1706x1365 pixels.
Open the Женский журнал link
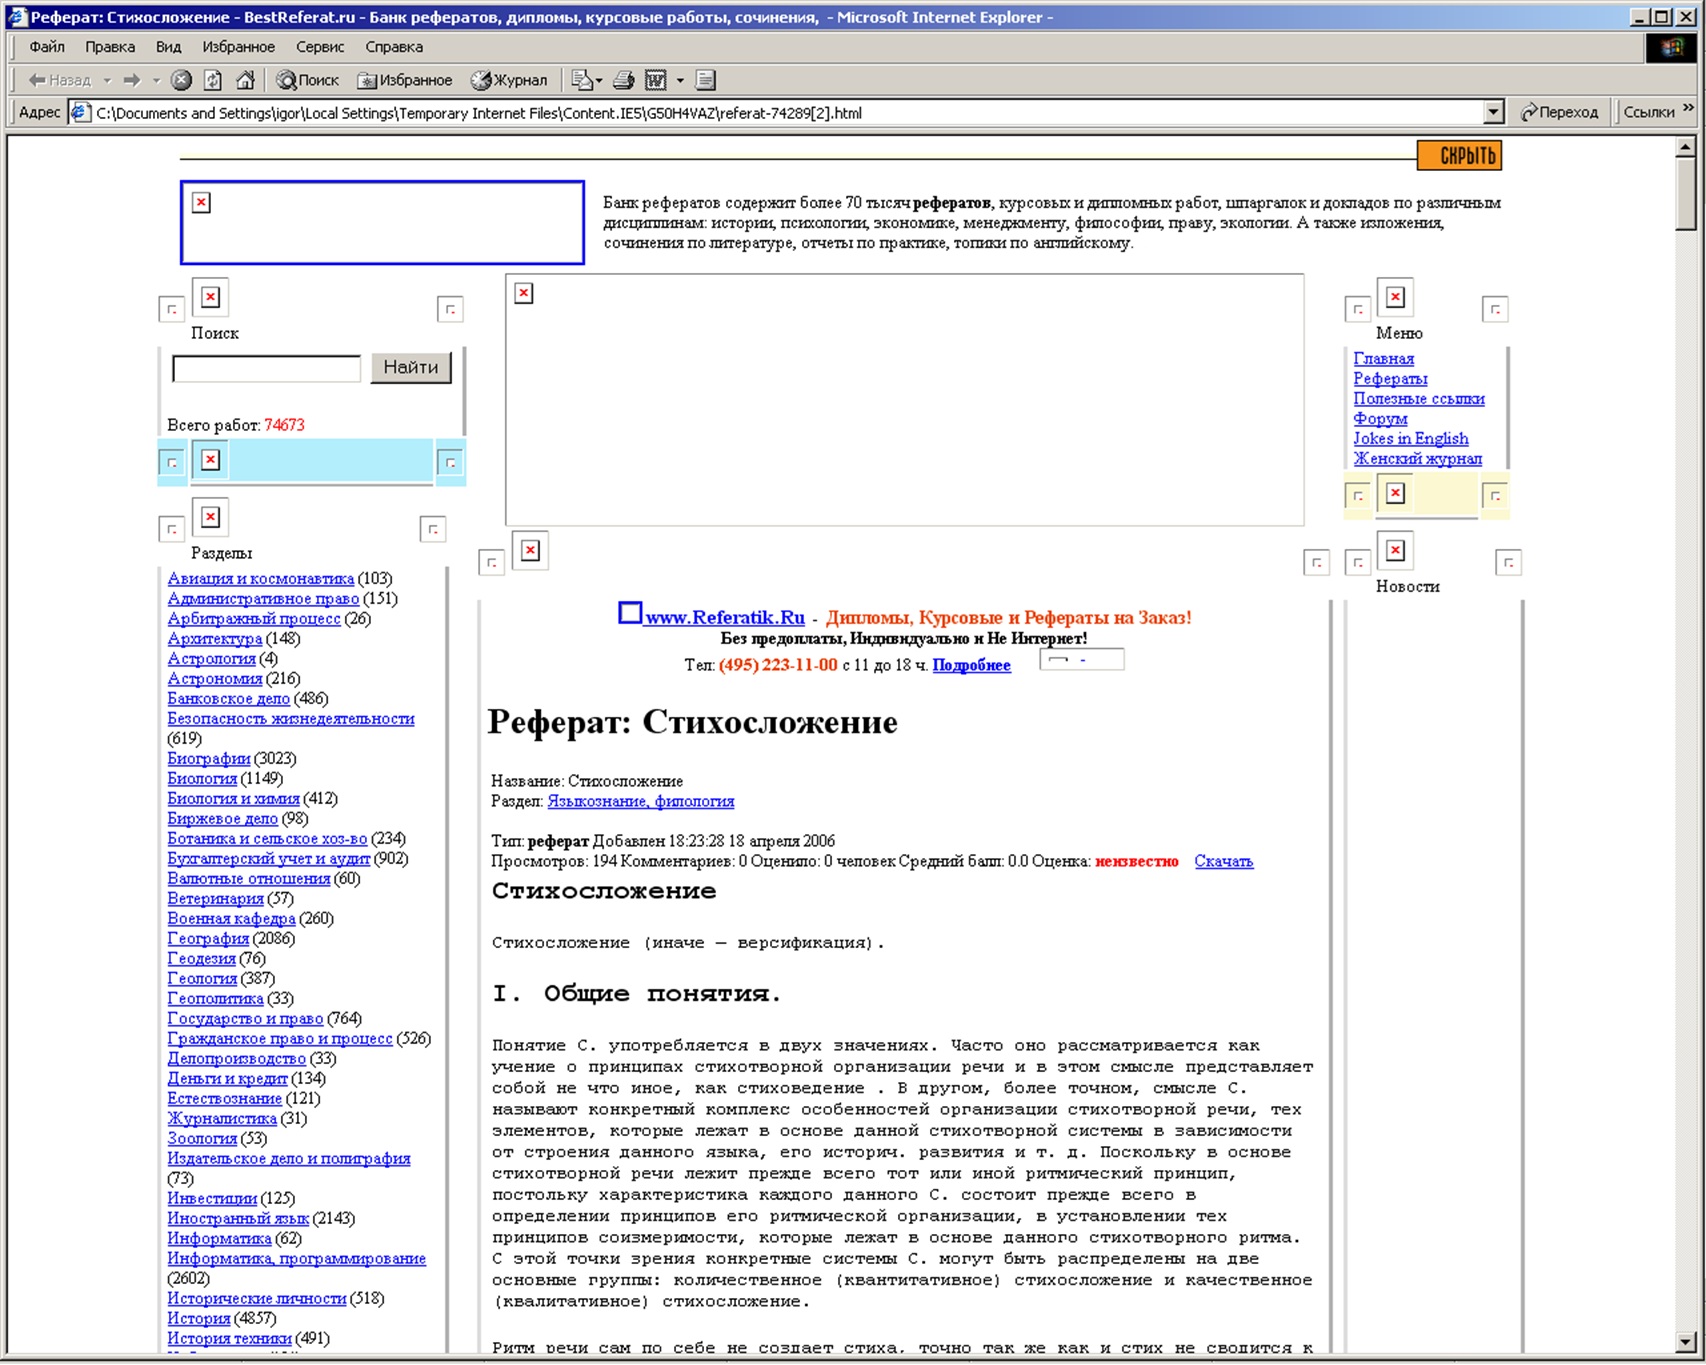coord(1417,458)
